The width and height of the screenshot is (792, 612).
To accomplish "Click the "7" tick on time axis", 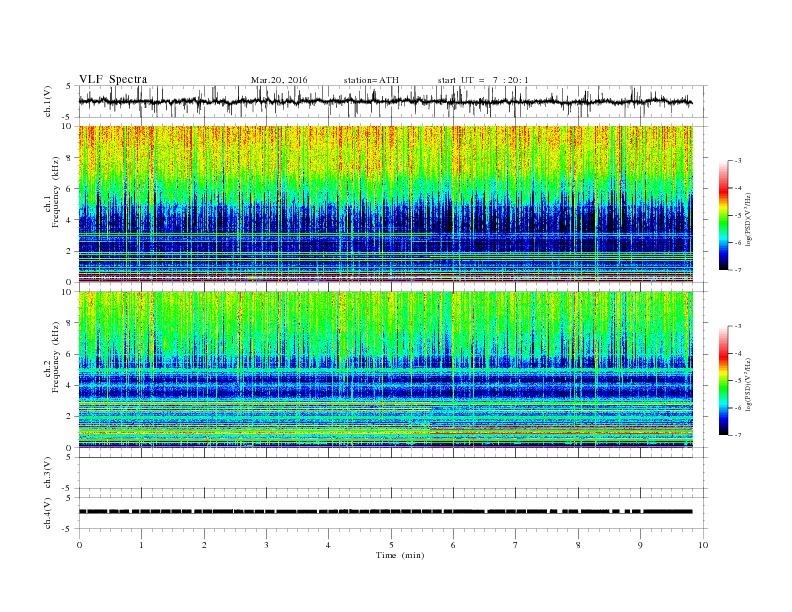I will [x=515, y=545].
